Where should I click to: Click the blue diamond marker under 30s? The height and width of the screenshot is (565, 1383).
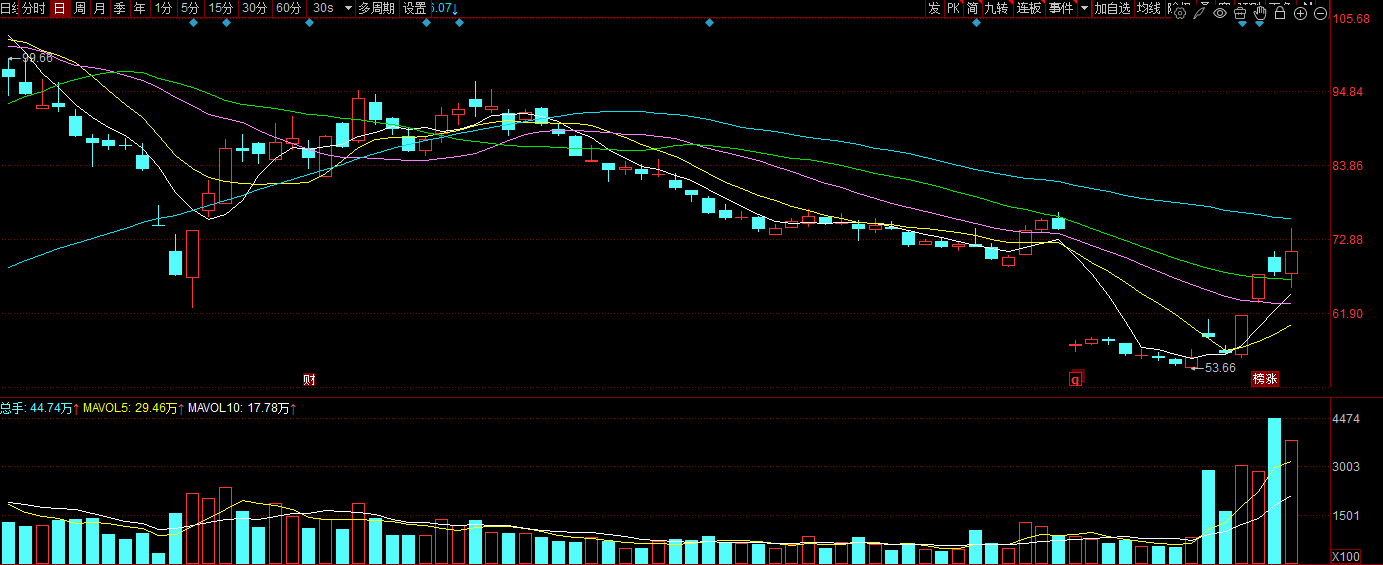tap(309, 23)
